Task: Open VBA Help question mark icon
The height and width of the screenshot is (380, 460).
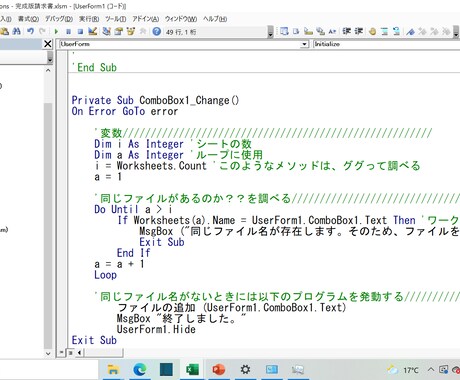Action: point(157,31)
